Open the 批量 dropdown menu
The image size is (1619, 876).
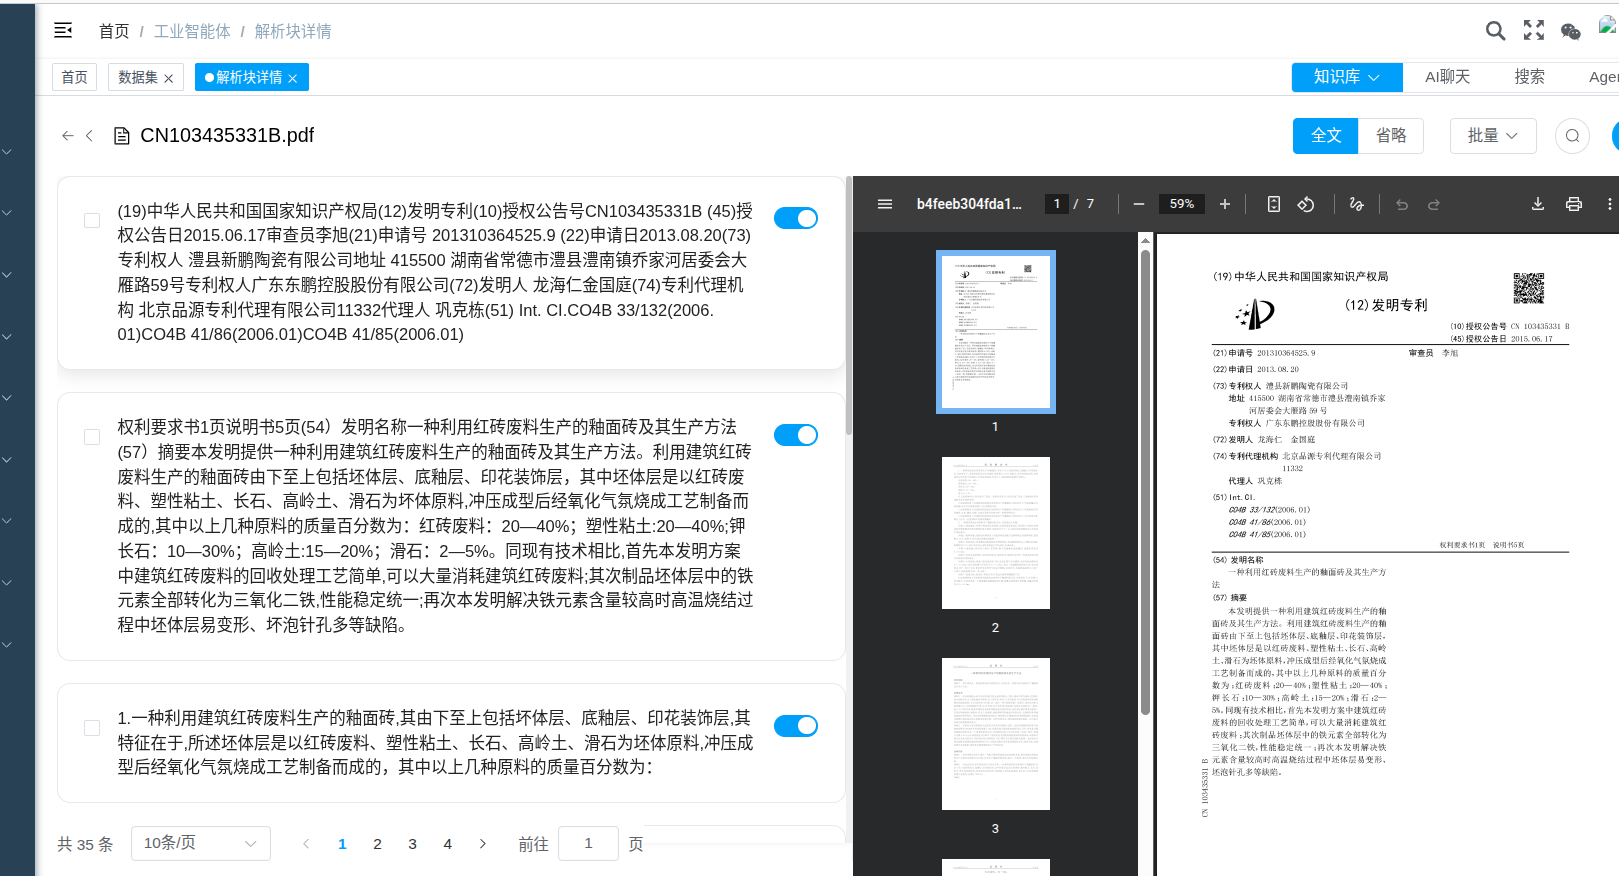click(1492, 136)
